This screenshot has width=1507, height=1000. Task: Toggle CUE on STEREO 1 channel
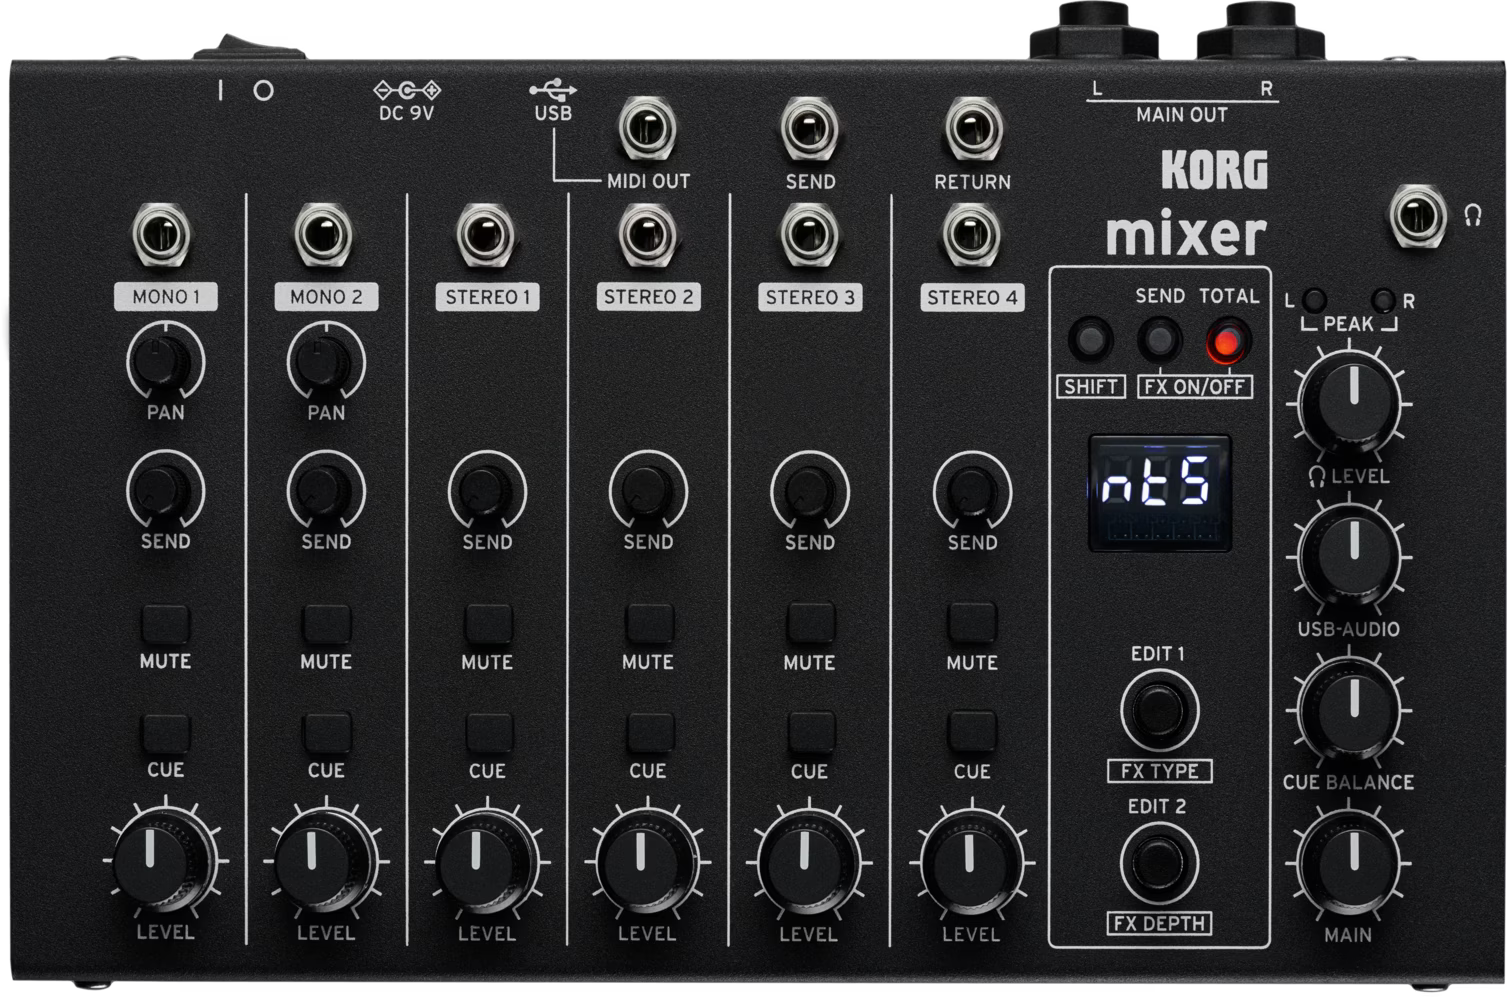(x=487, y=733)
